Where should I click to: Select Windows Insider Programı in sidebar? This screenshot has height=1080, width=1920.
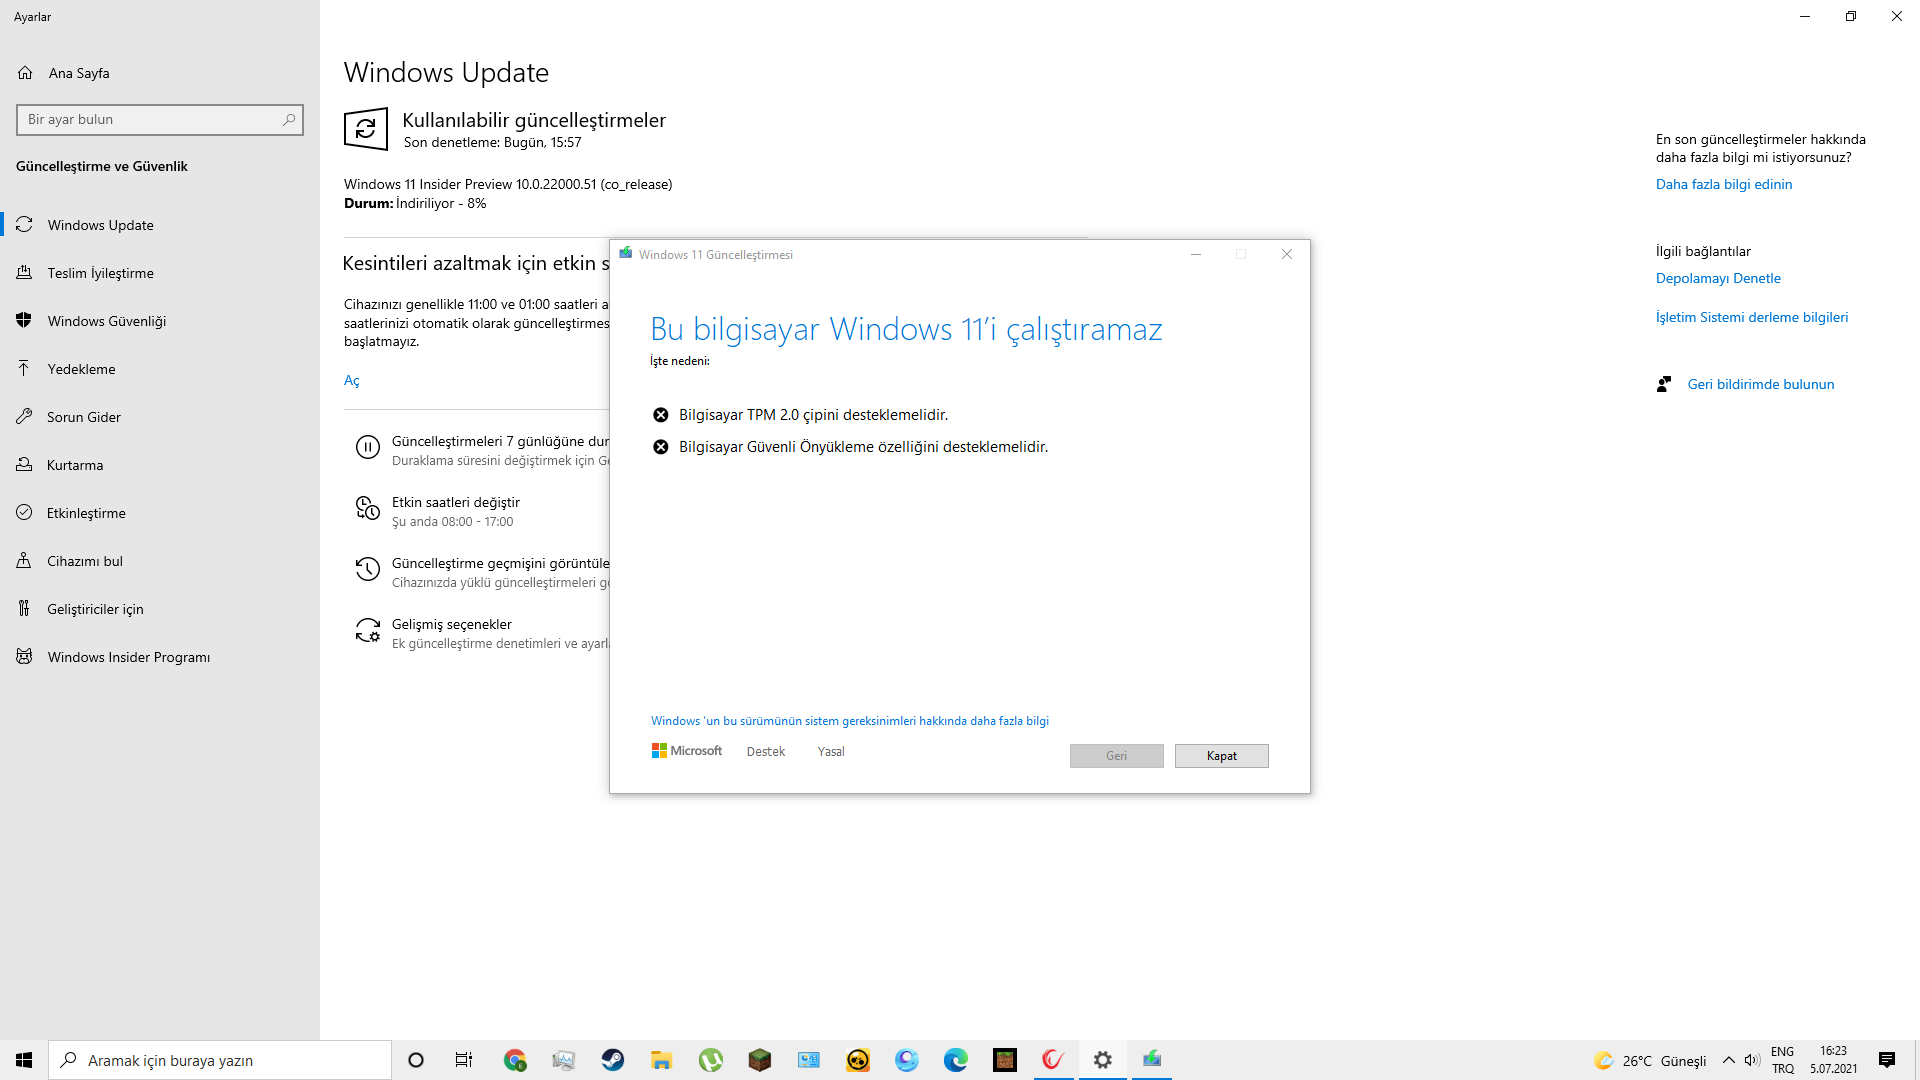click(x=128, y=657)
